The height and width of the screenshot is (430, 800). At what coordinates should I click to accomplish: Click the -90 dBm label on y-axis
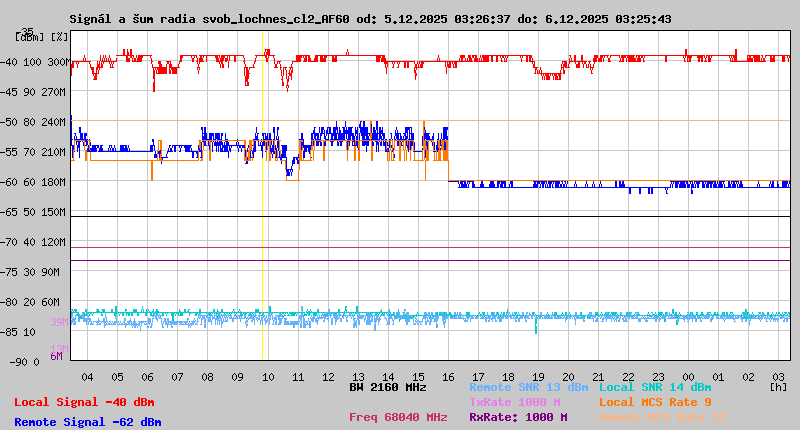[x=31, y=362]
